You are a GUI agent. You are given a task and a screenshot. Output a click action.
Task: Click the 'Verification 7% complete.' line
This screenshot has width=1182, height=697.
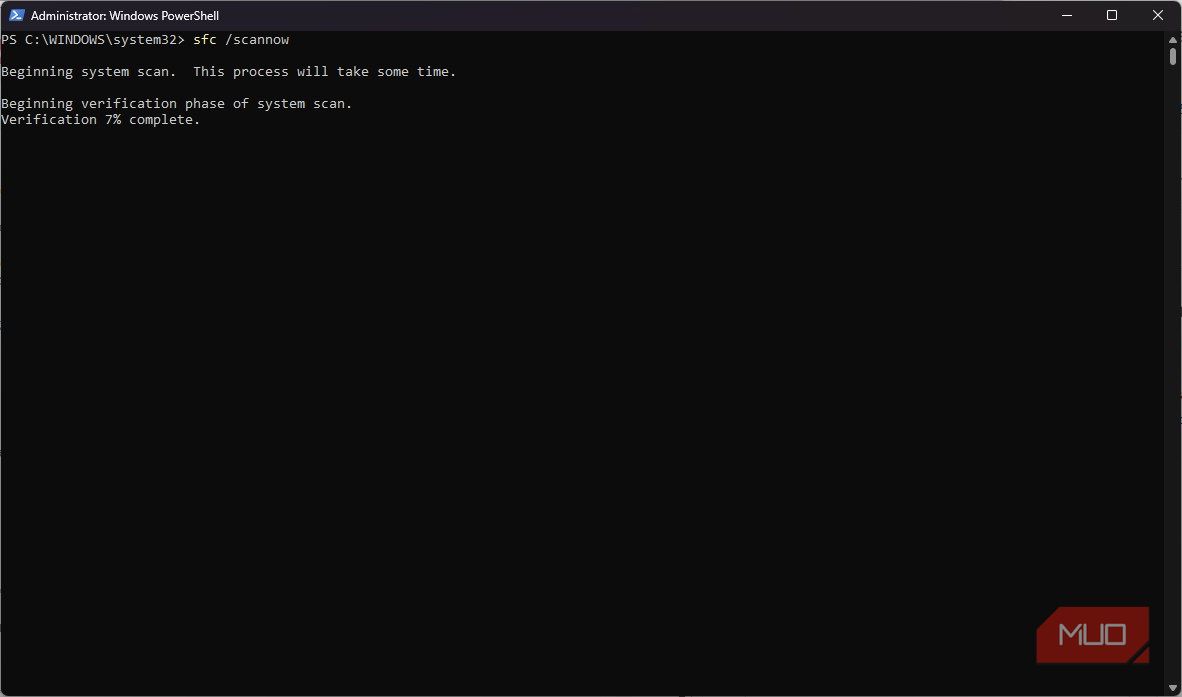[x=101, y=119]
